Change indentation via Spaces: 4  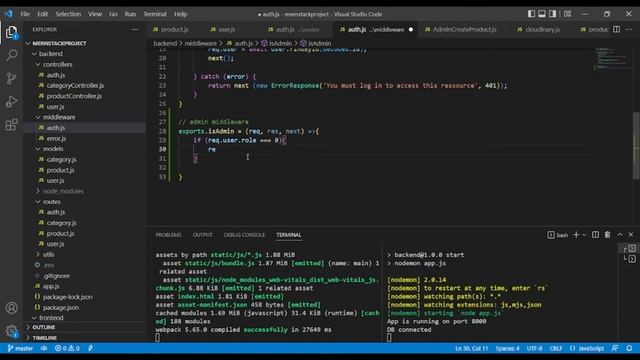[x=507, y=348]
